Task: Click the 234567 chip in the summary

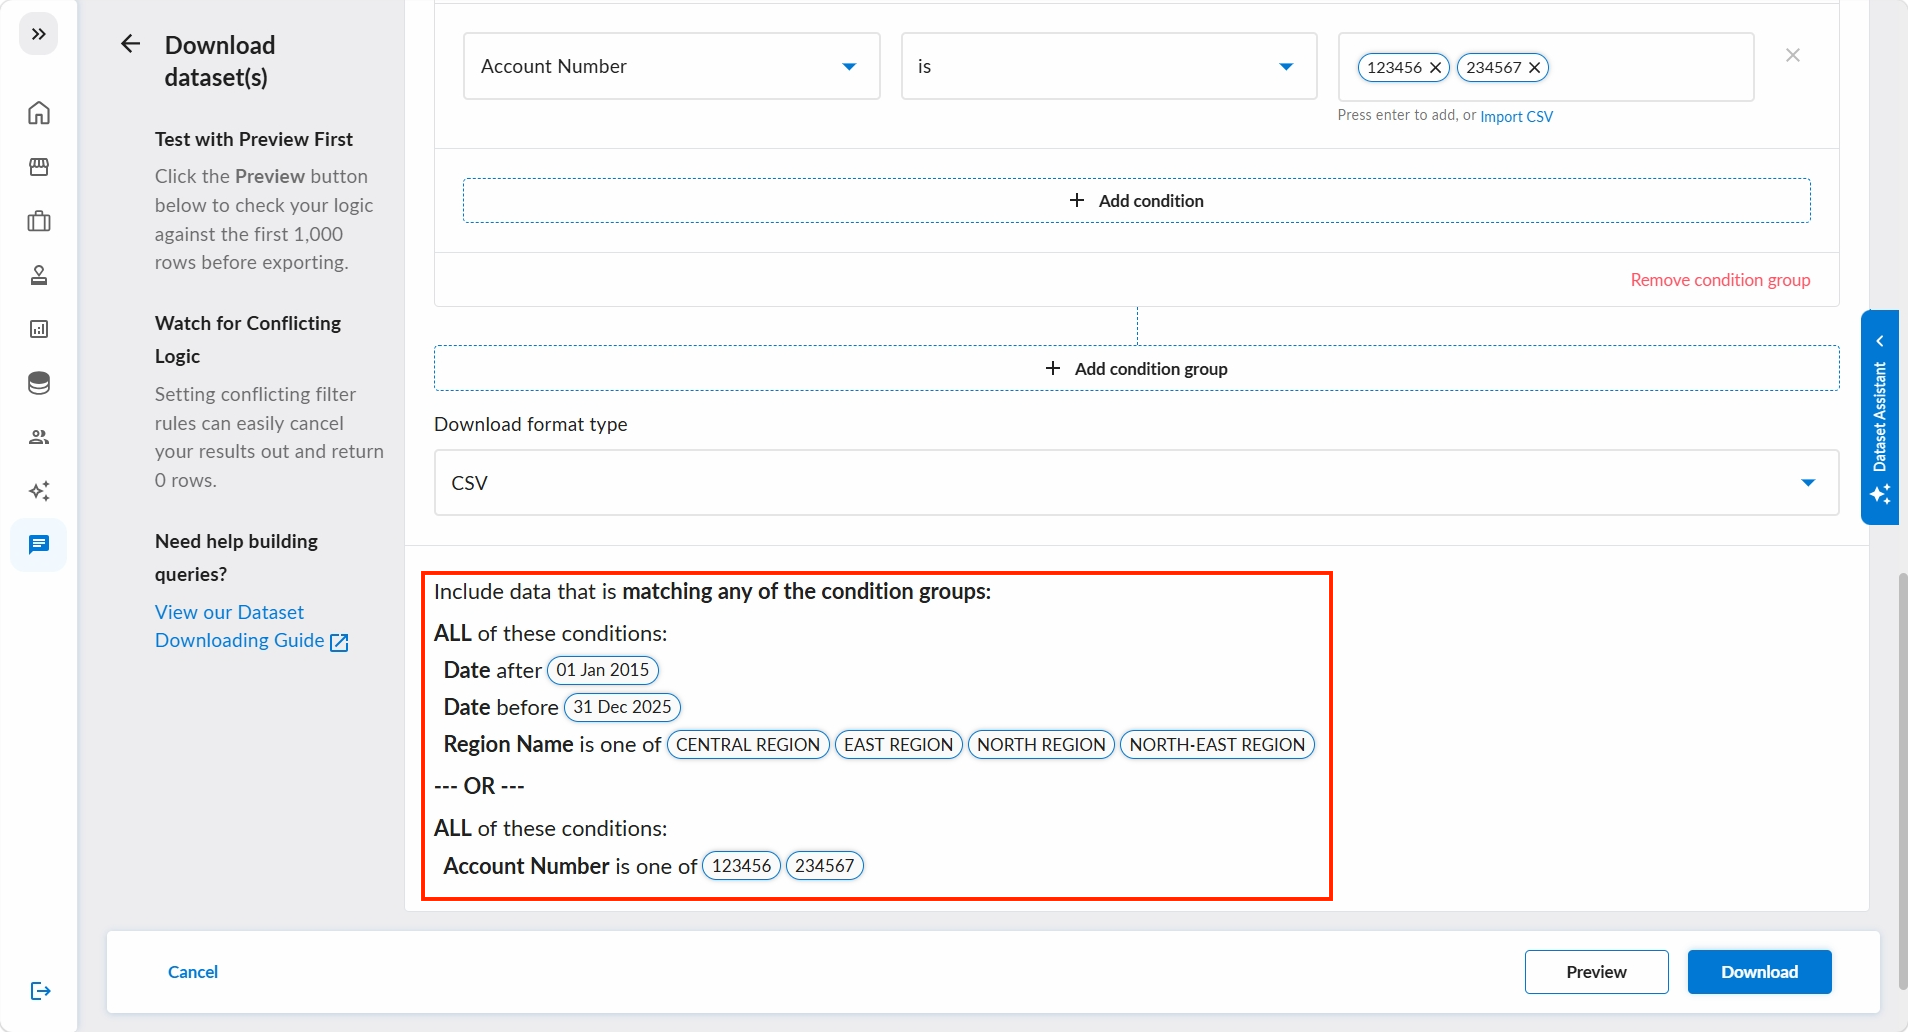Action: [825, 866]
